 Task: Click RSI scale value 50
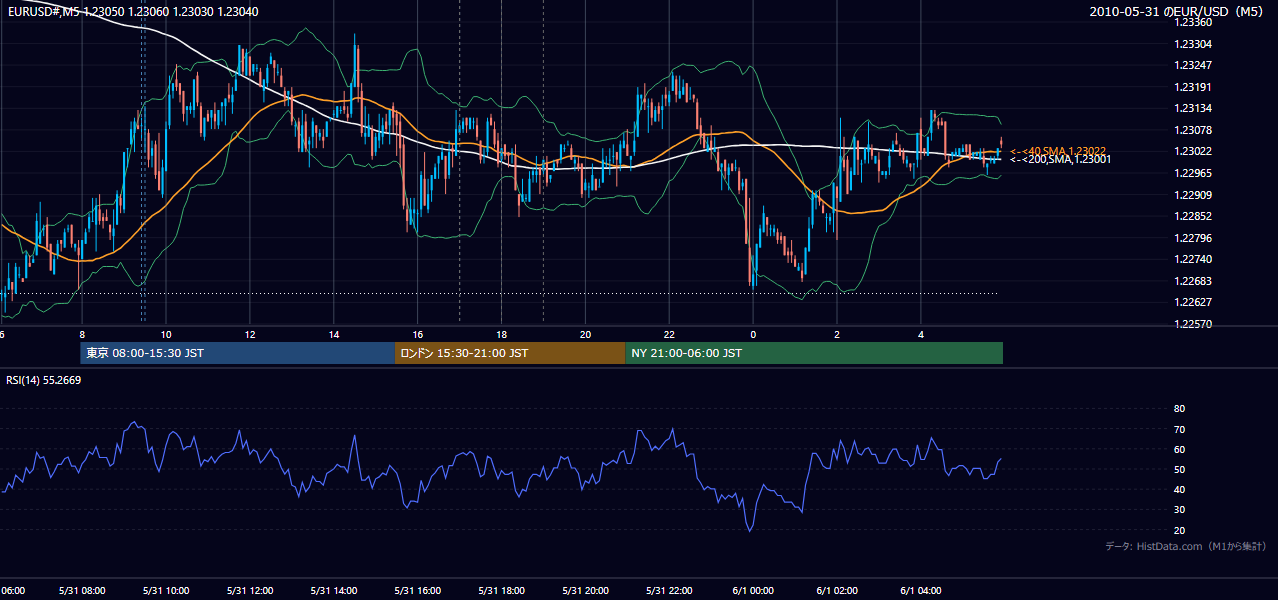click(1179, 469)
